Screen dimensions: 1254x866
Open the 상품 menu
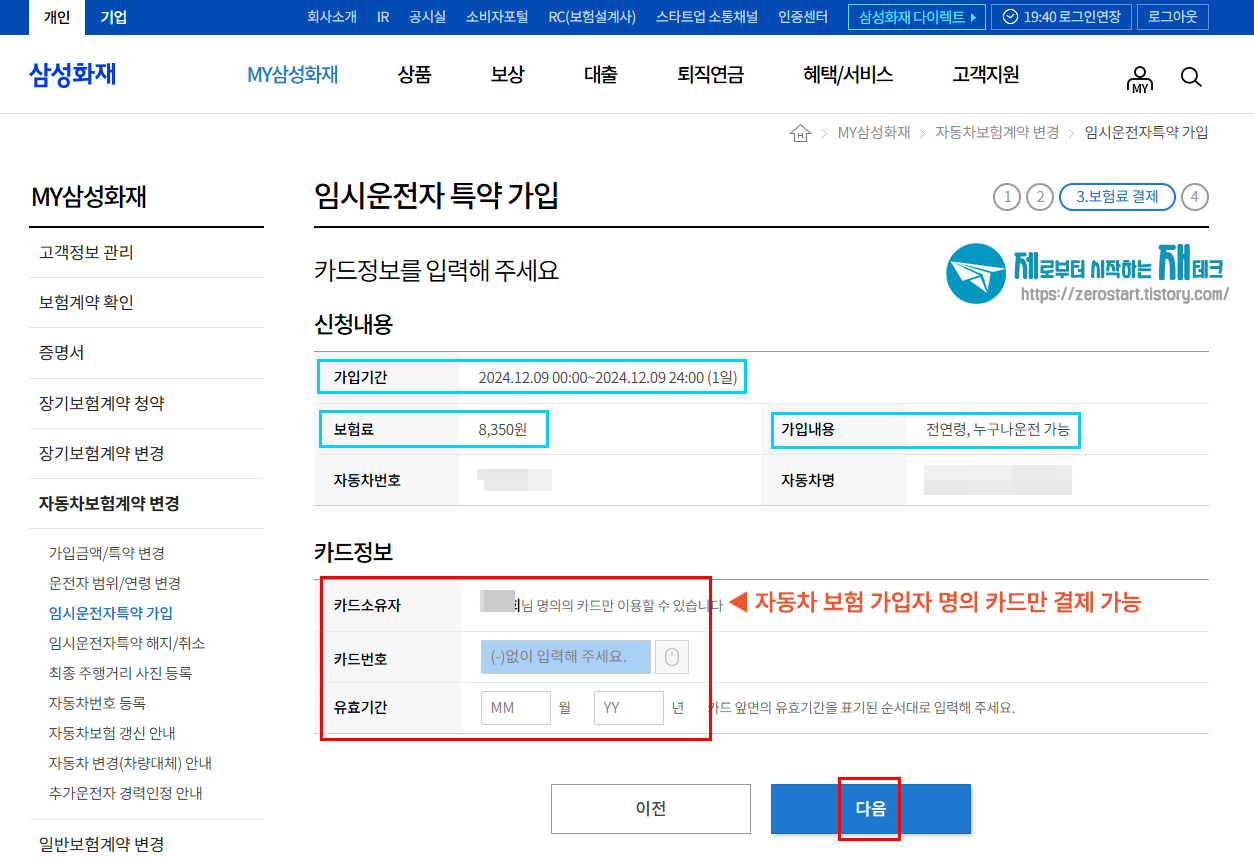coord(414,75)
